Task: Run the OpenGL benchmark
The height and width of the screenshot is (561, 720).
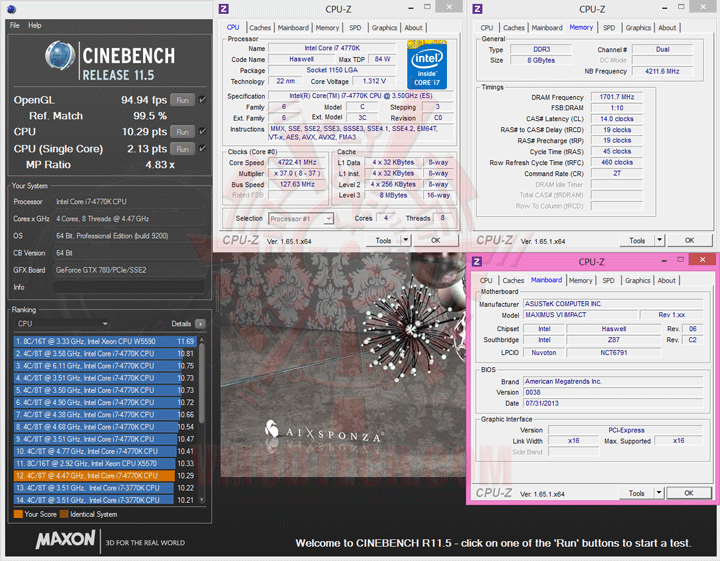Action: coord(182,100)
